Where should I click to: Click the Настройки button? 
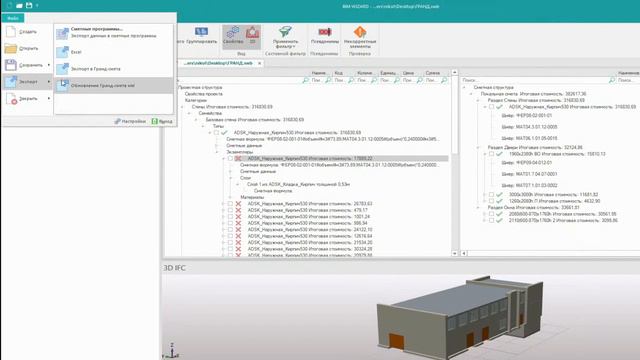pos(130,121)
